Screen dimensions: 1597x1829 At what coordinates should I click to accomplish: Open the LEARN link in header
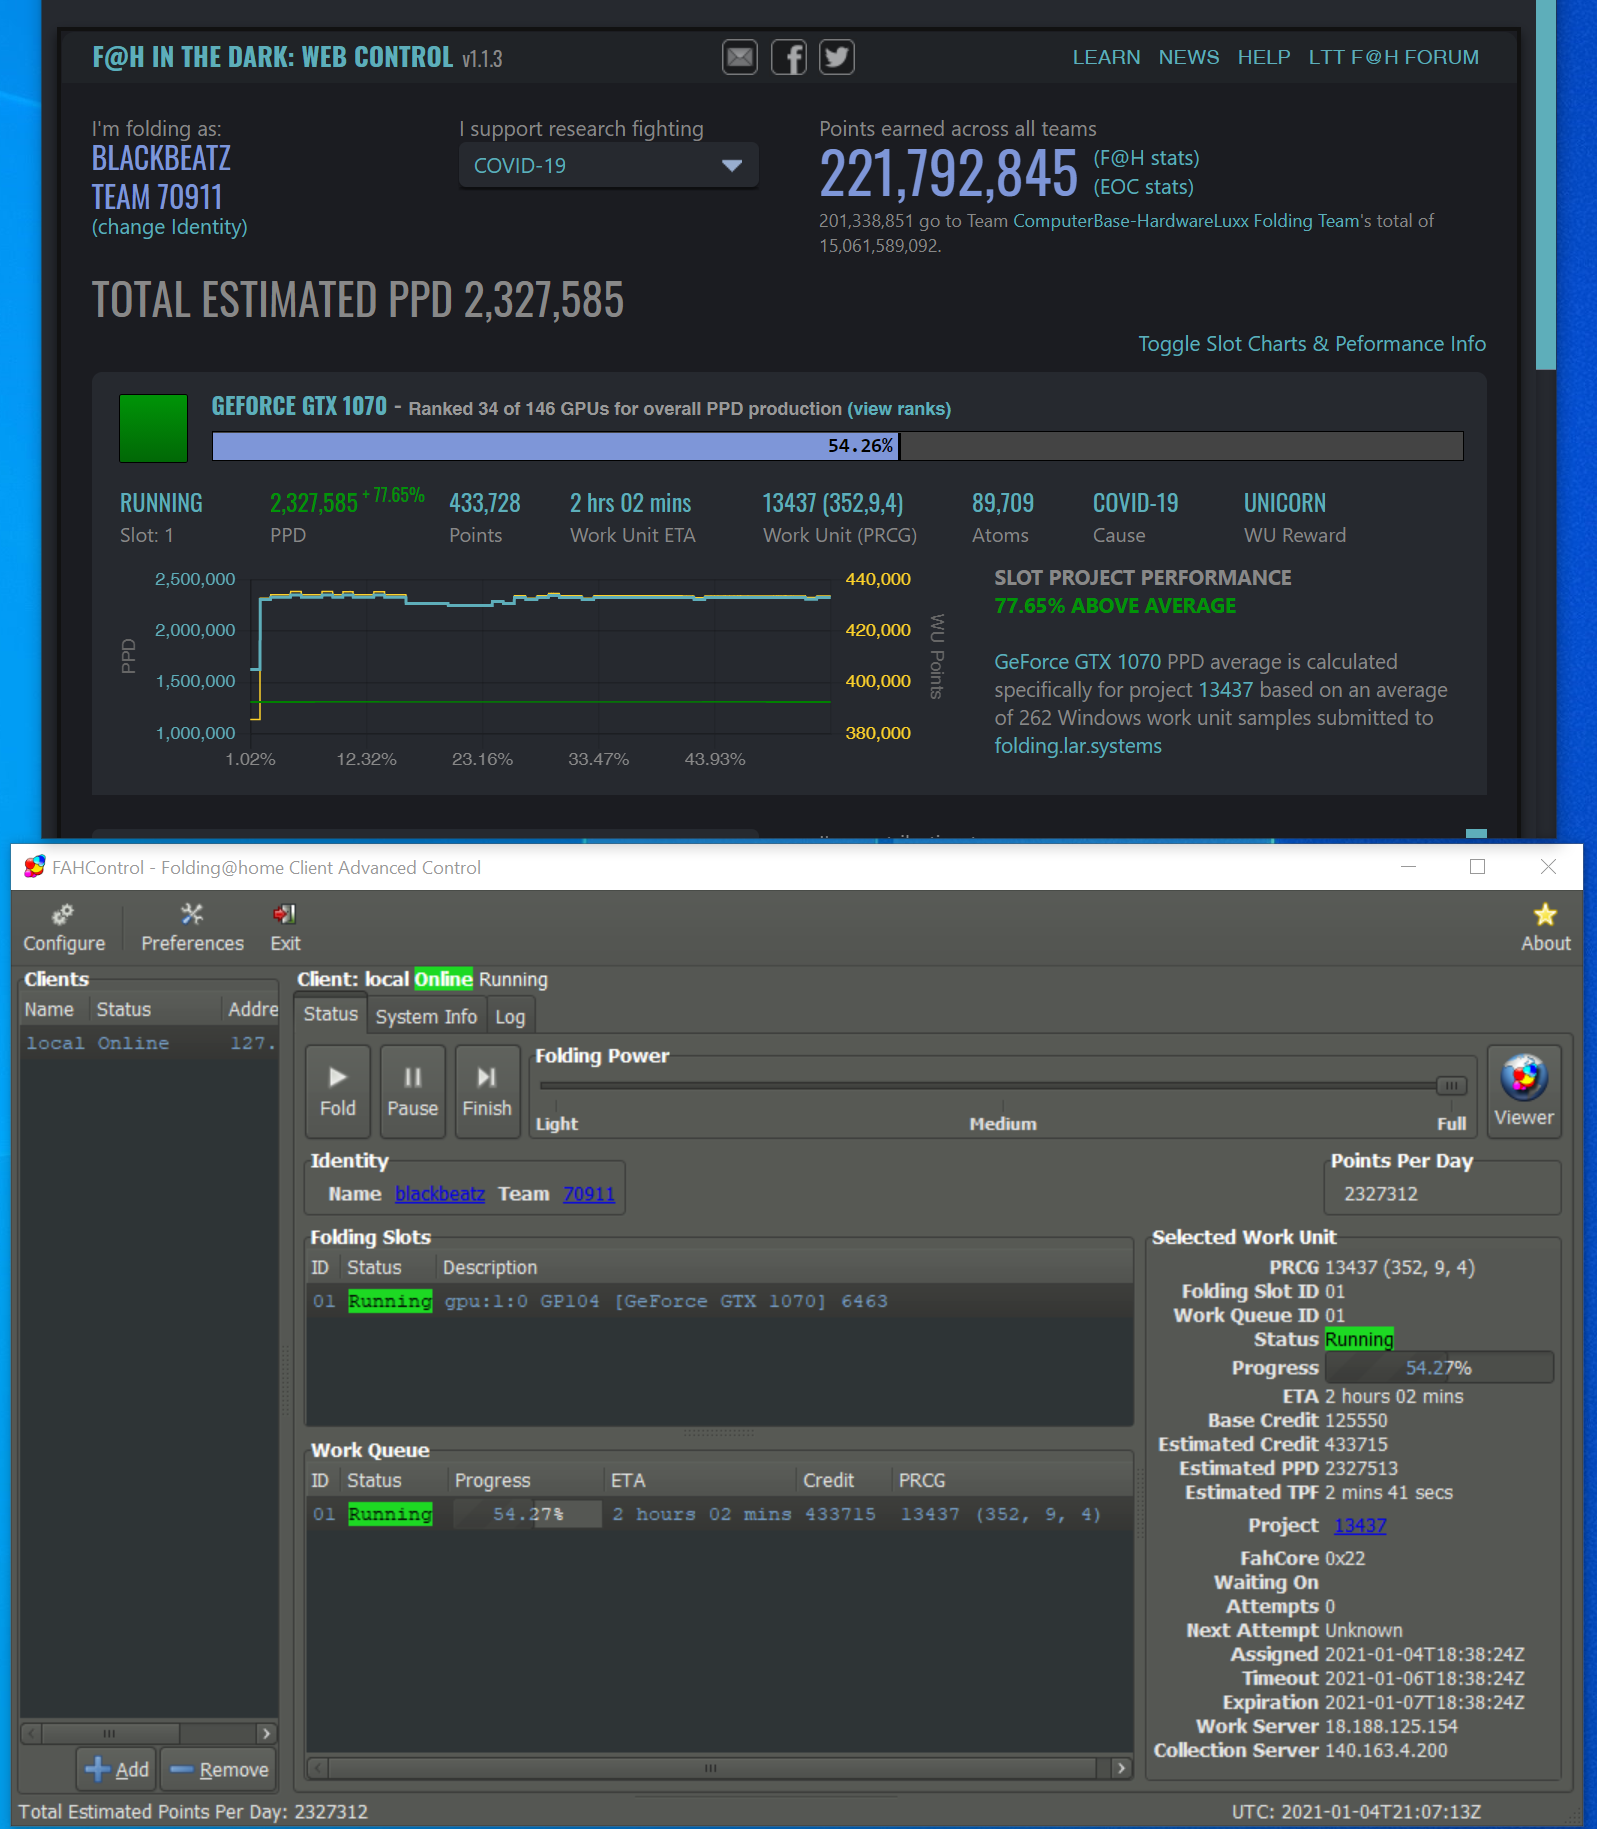(x=1106, y=57)
